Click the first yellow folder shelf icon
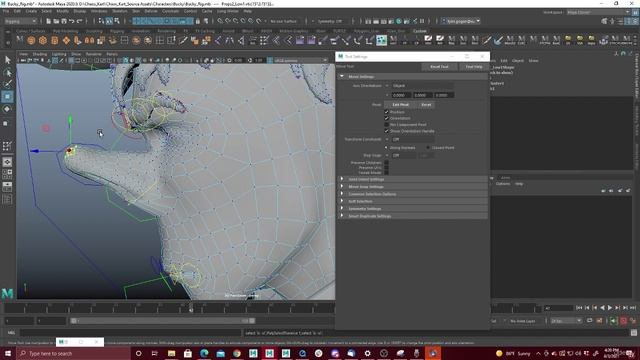The height and width of the screenshot is (360, 640). pos(568,40)
